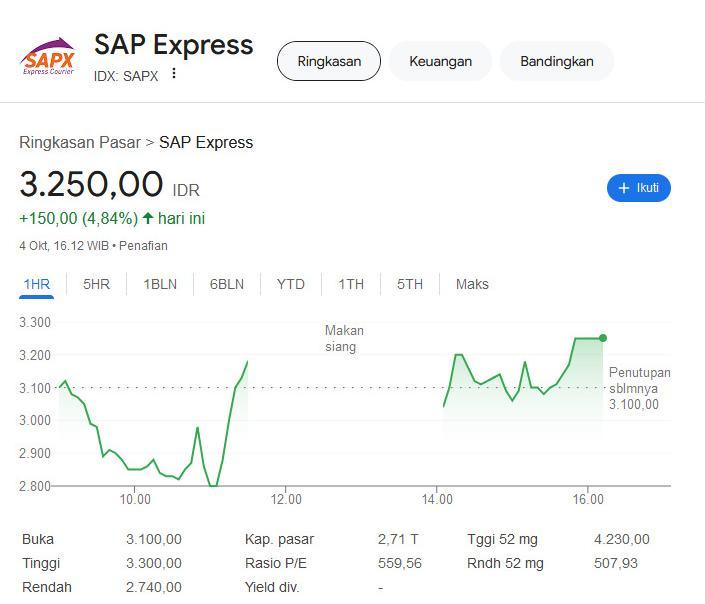Viewport: 705px width, 604px height.
Task: Open the Bandingkan tab
Action: click(x=557, y=61)
